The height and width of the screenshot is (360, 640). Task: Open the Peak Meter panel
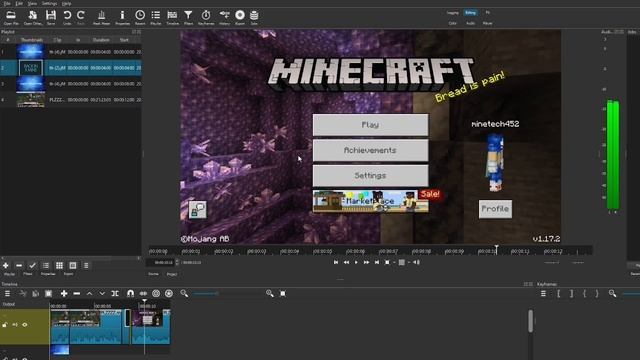102,16
